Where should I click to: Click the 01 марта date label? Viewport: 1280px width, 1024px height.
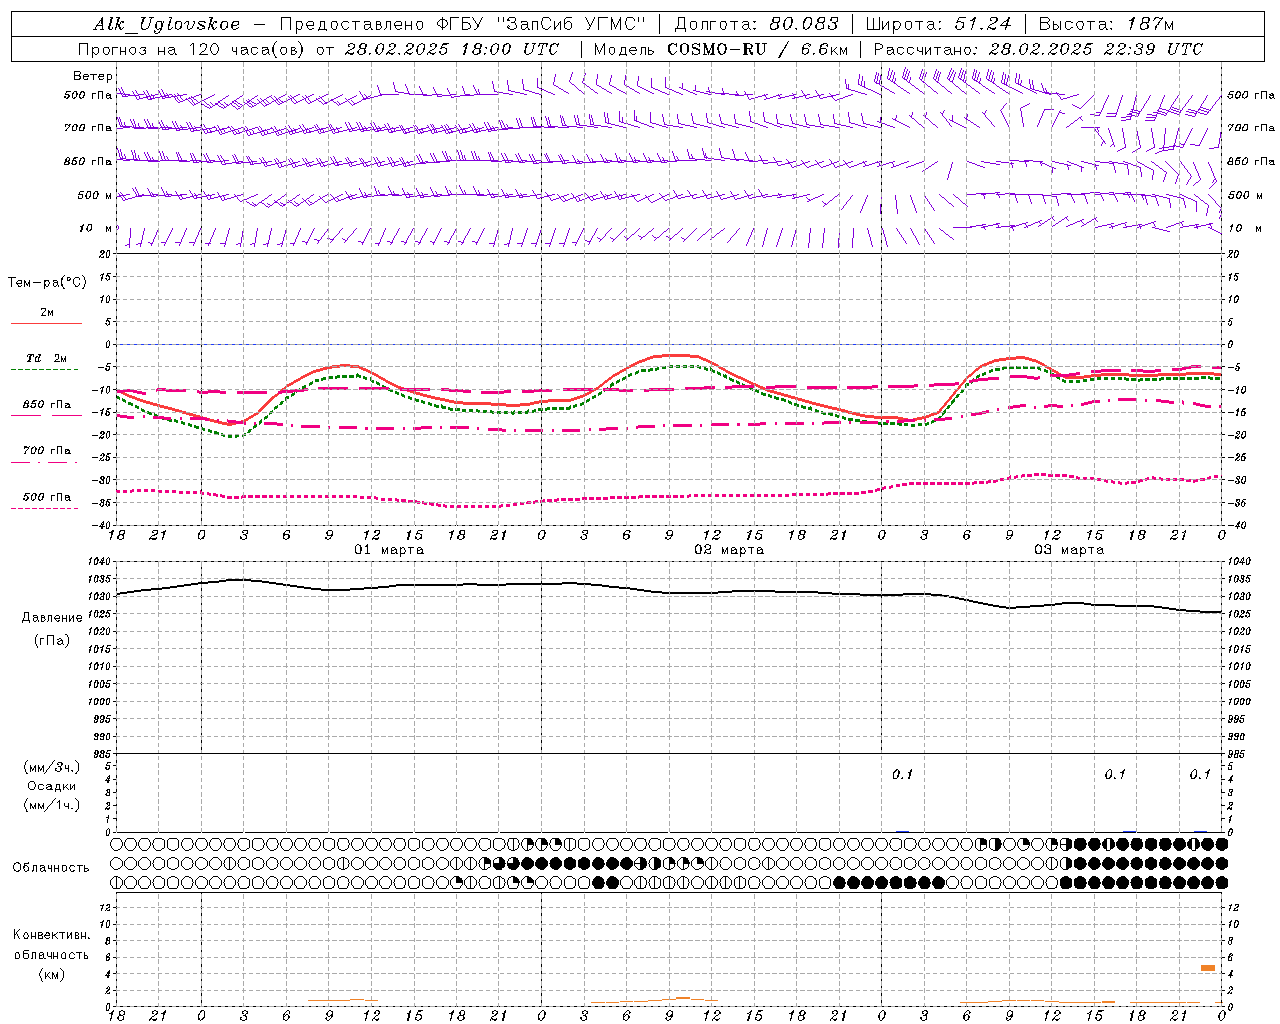389,550
